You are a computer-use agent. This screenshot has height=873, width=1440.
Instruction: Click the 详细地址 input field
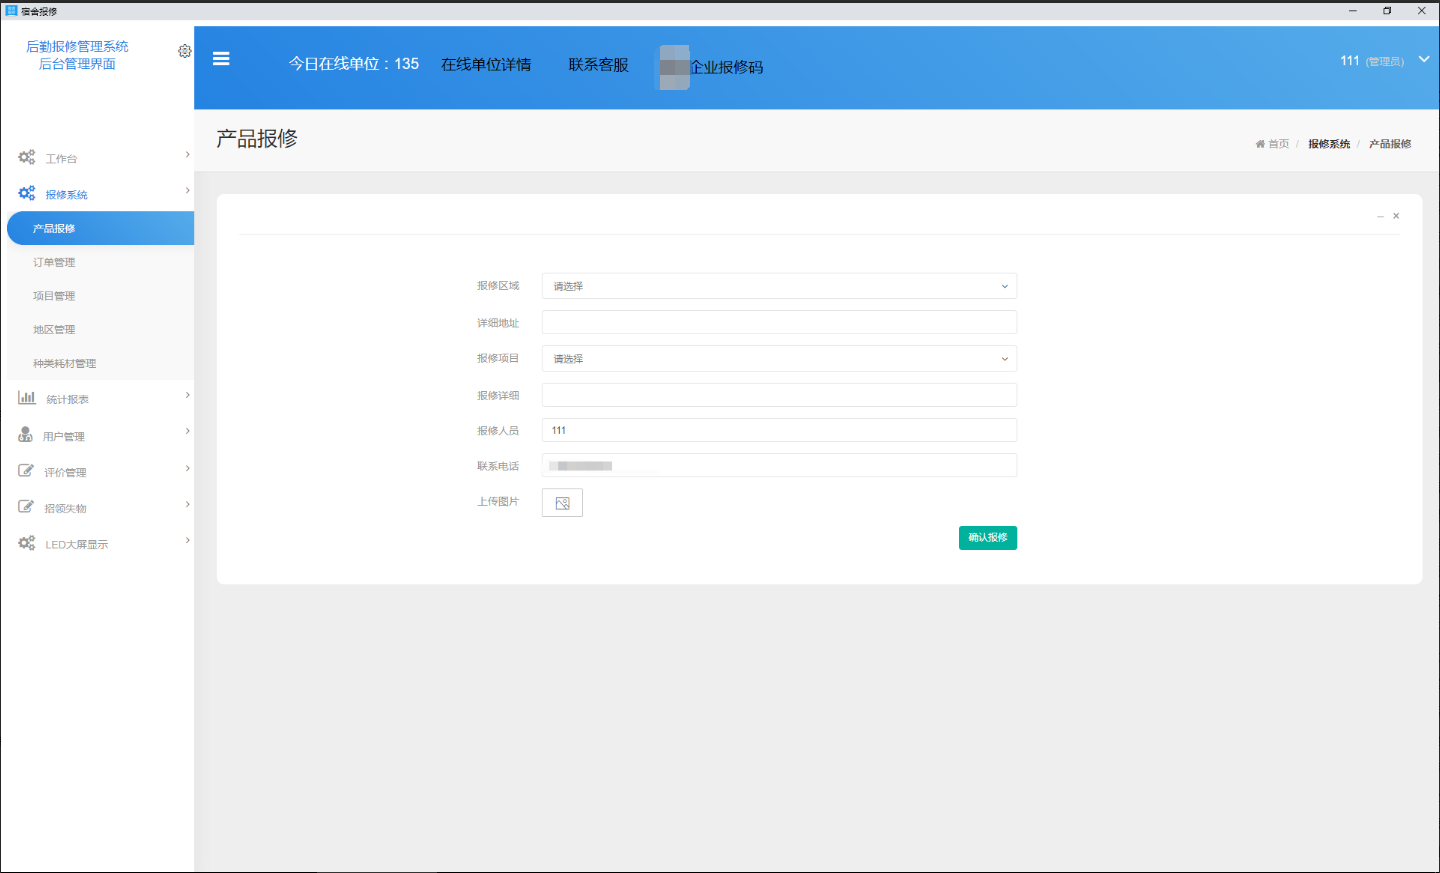(779, 322)
